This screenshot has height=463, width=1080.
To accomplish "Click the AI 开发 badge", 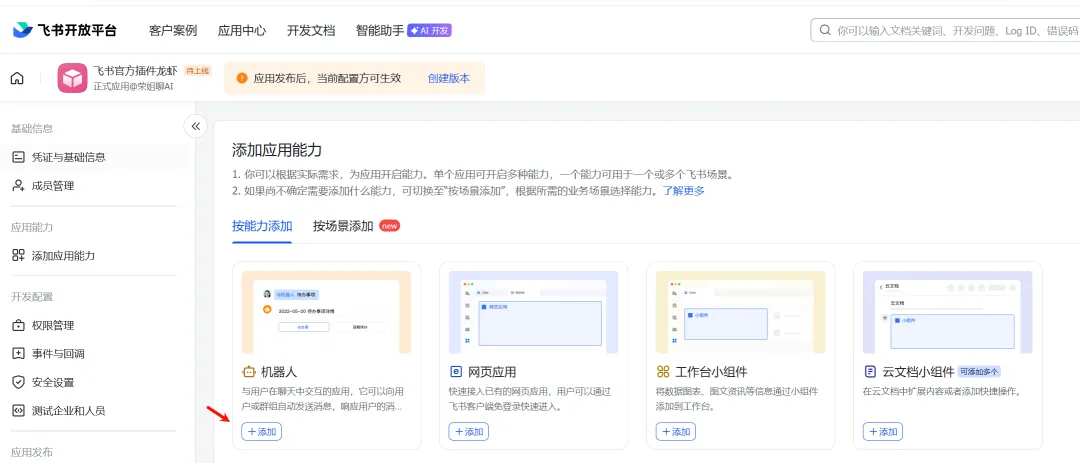I will click(x=429, y=30).
